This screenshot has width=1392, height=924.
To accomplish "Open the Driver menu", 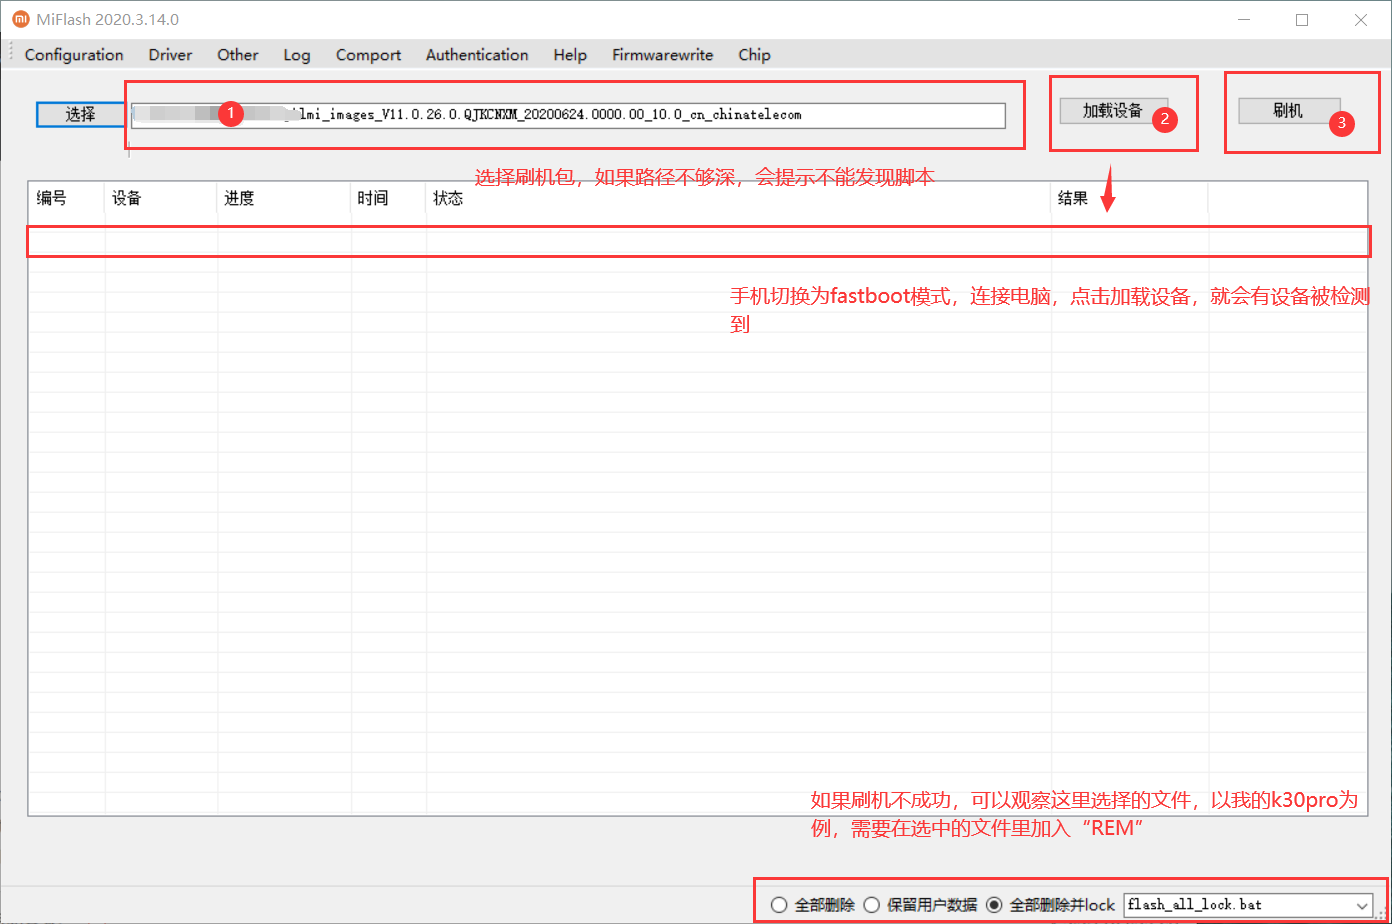I will (170, 55).
